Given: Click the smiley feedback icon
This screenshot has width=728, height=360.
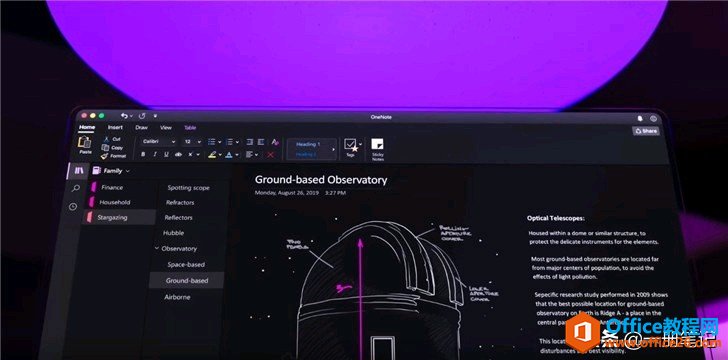Looking at the screenshot, I should coord(654,119).
